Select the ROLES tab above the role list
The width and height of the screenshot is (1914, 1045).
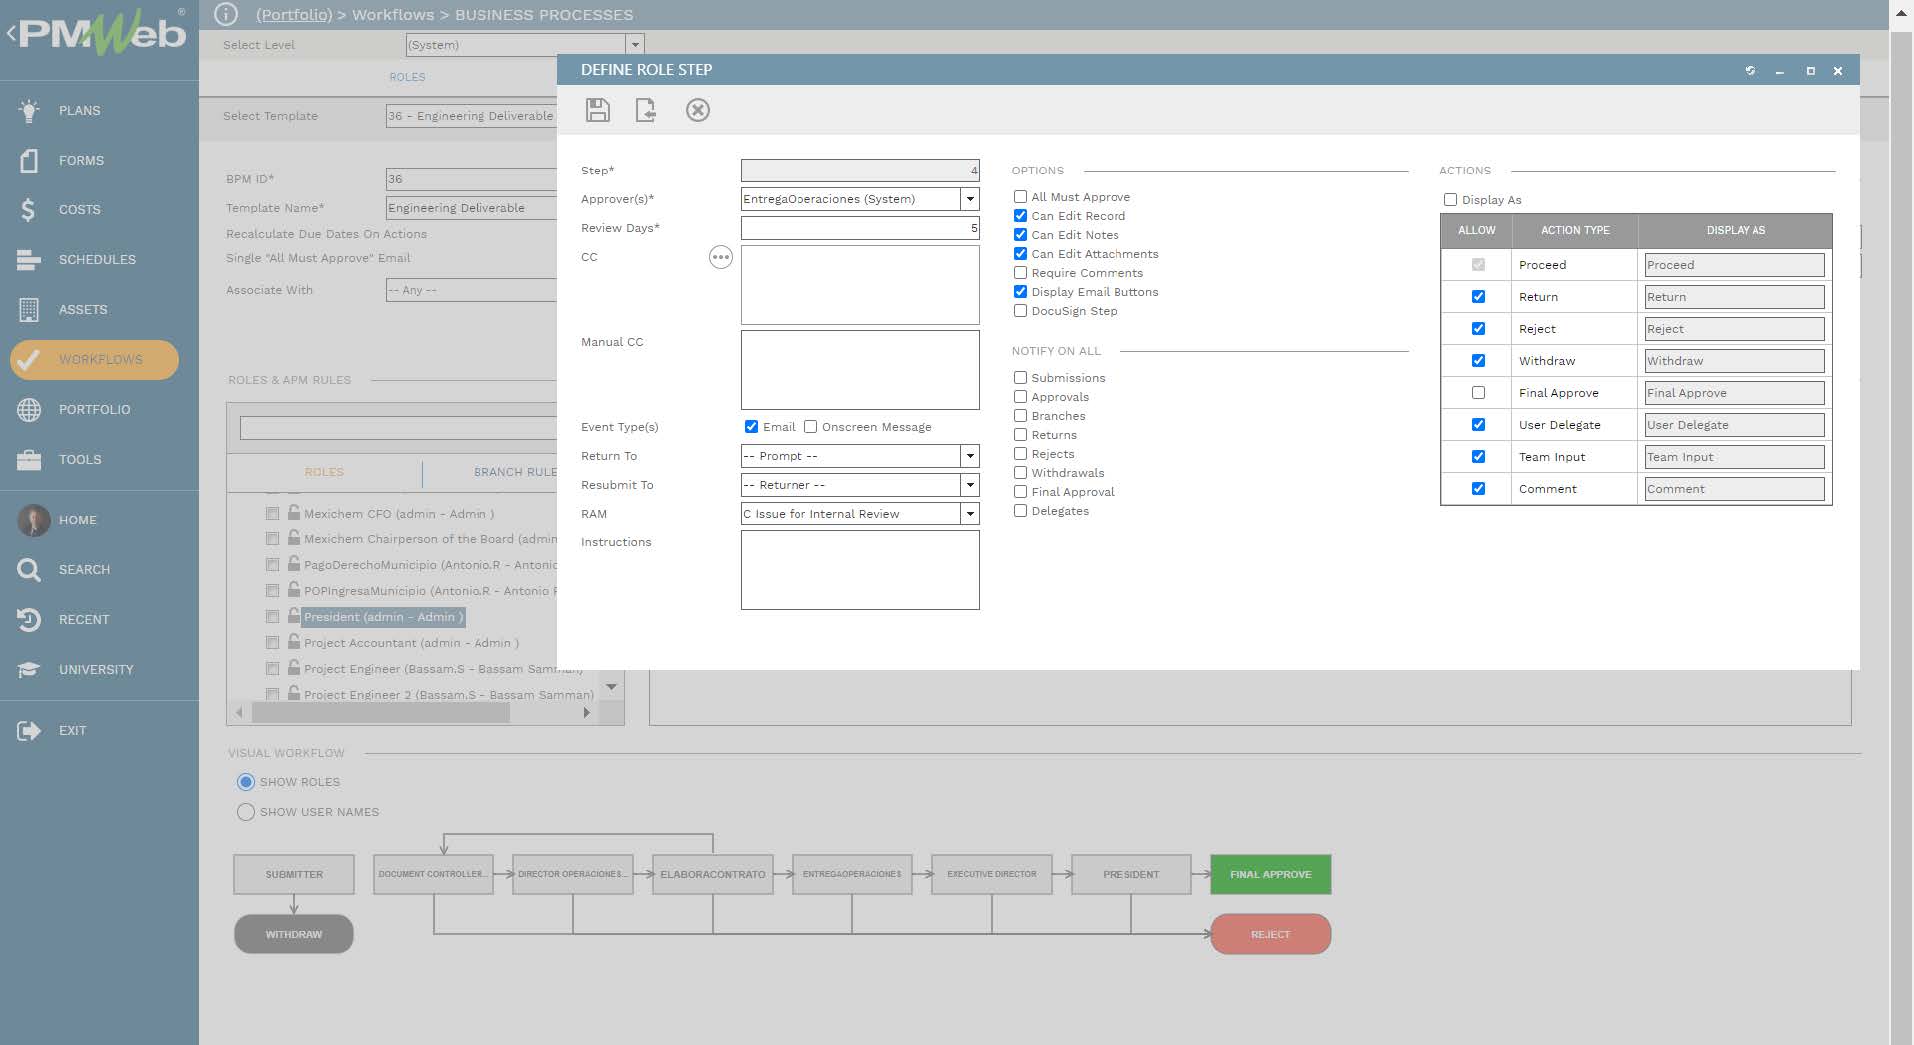tap(324, 472)
